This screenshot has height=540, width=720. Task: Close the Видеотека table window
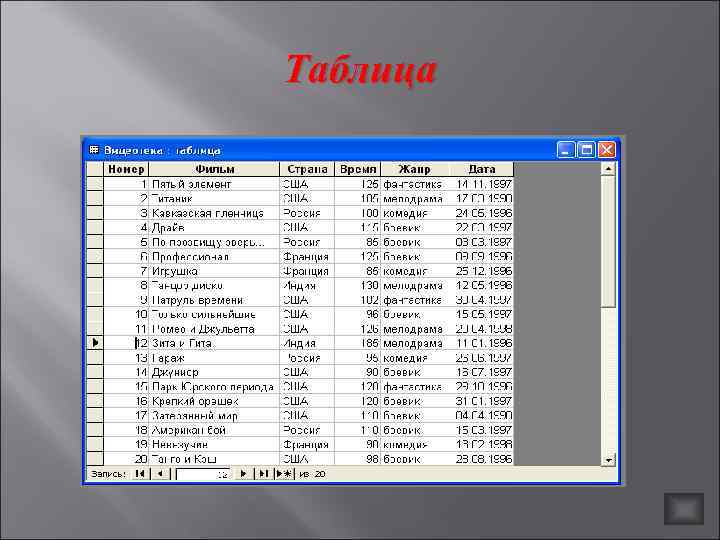[x=607, y=150]
